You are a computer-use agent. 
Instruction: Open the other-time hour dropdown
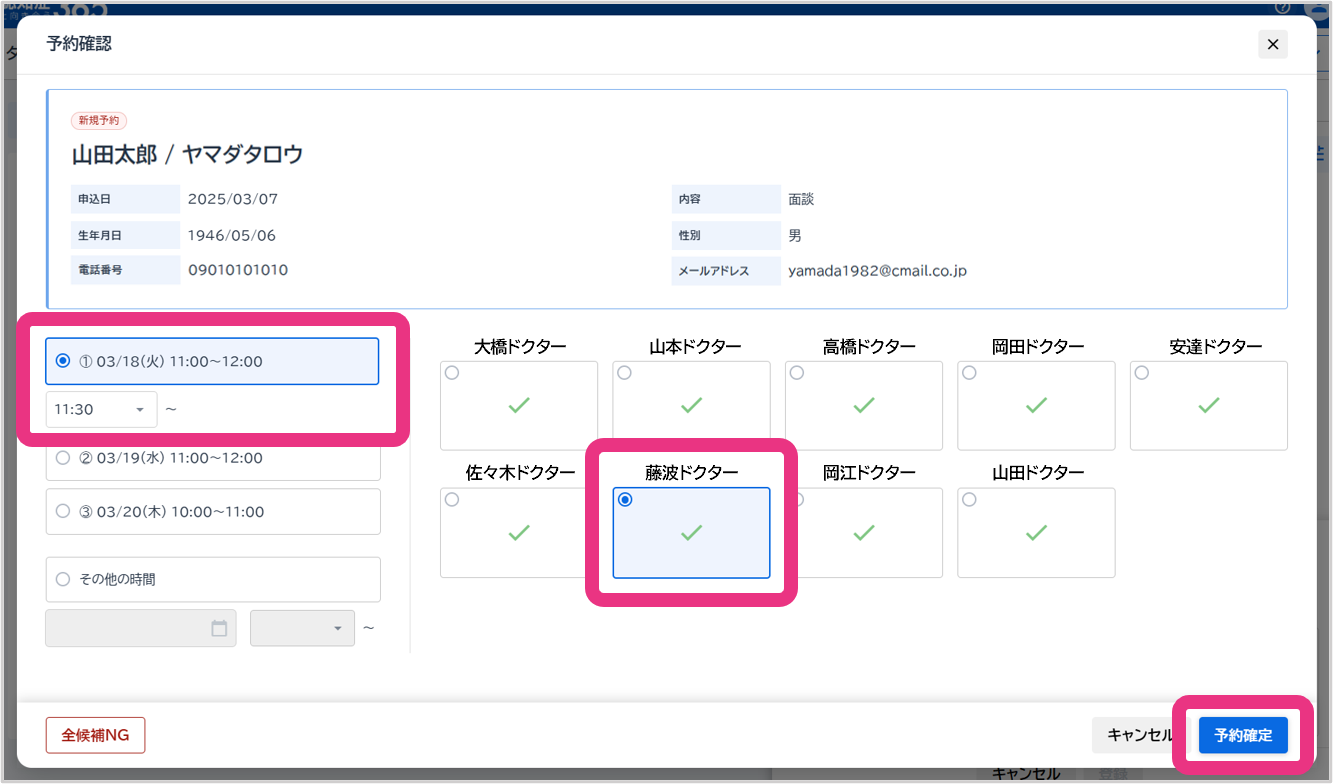coord(302,628)
